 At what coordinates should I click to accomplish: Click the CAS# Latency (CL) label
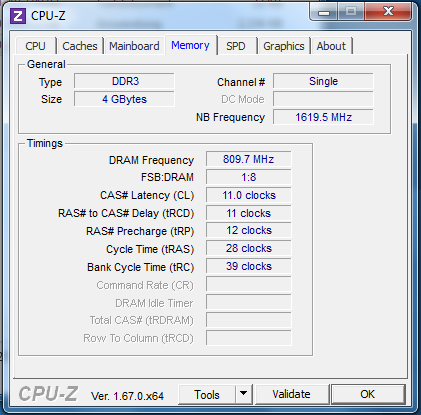(x=147, y=195)
